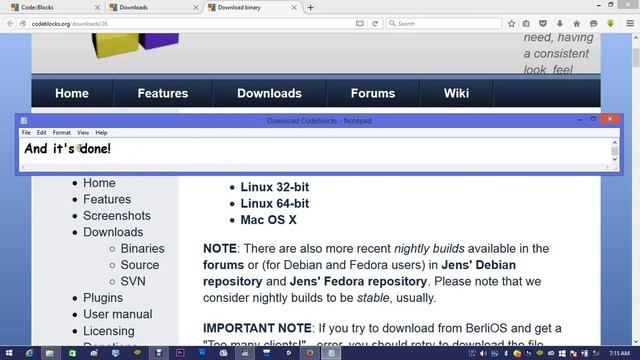This screenshot has height=360, width=640.
Task: Open Notepad File menu
Action: [26, 133]
